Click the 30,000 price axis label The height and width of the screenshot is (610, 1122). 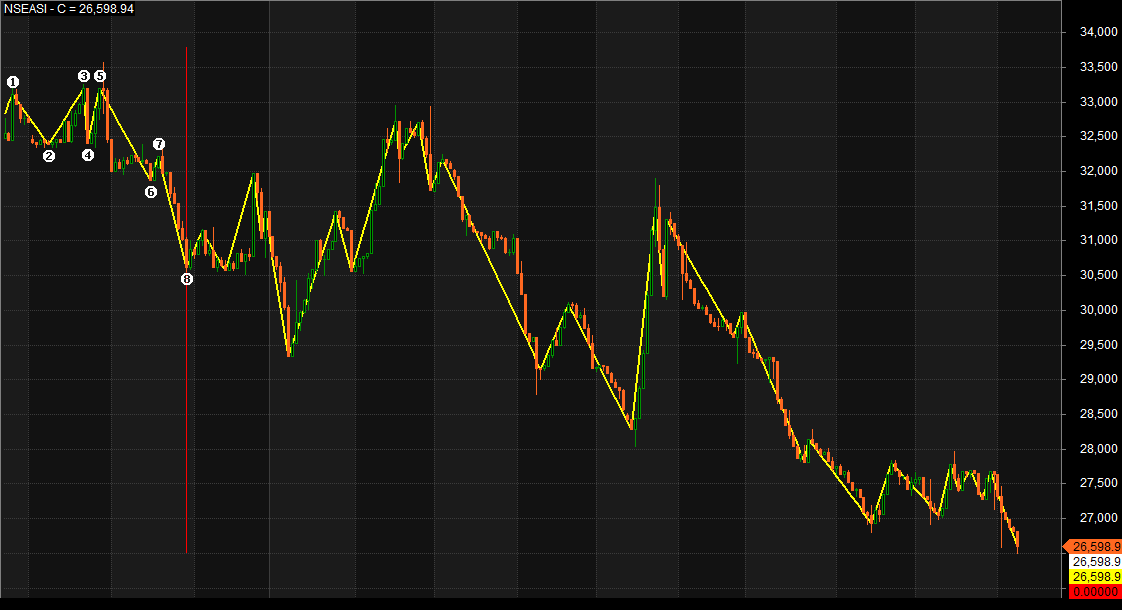[x=1098, y=310]
